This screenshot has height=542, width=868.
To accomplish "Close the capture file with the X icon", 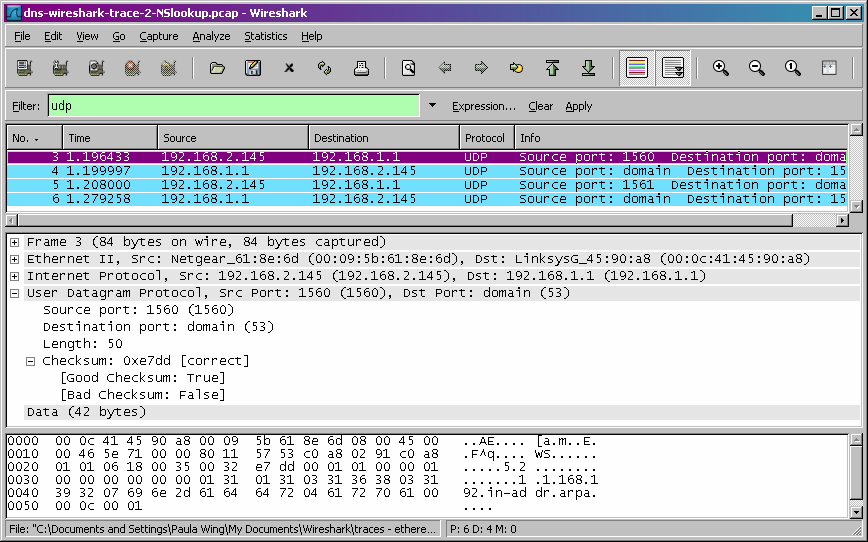I will [x=289, y=68].
